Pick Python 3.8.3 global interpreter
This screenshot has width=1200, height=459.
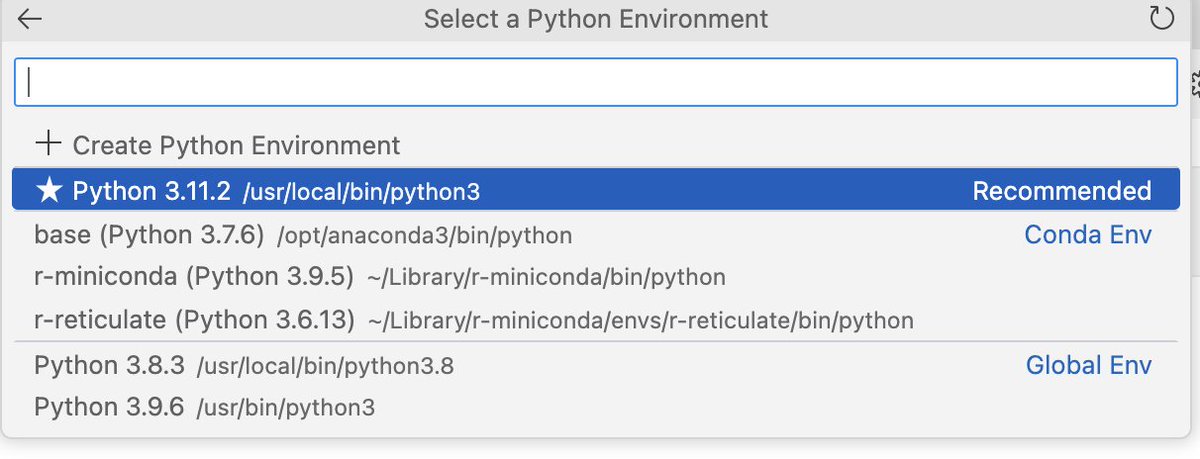[x=595, y=365]
